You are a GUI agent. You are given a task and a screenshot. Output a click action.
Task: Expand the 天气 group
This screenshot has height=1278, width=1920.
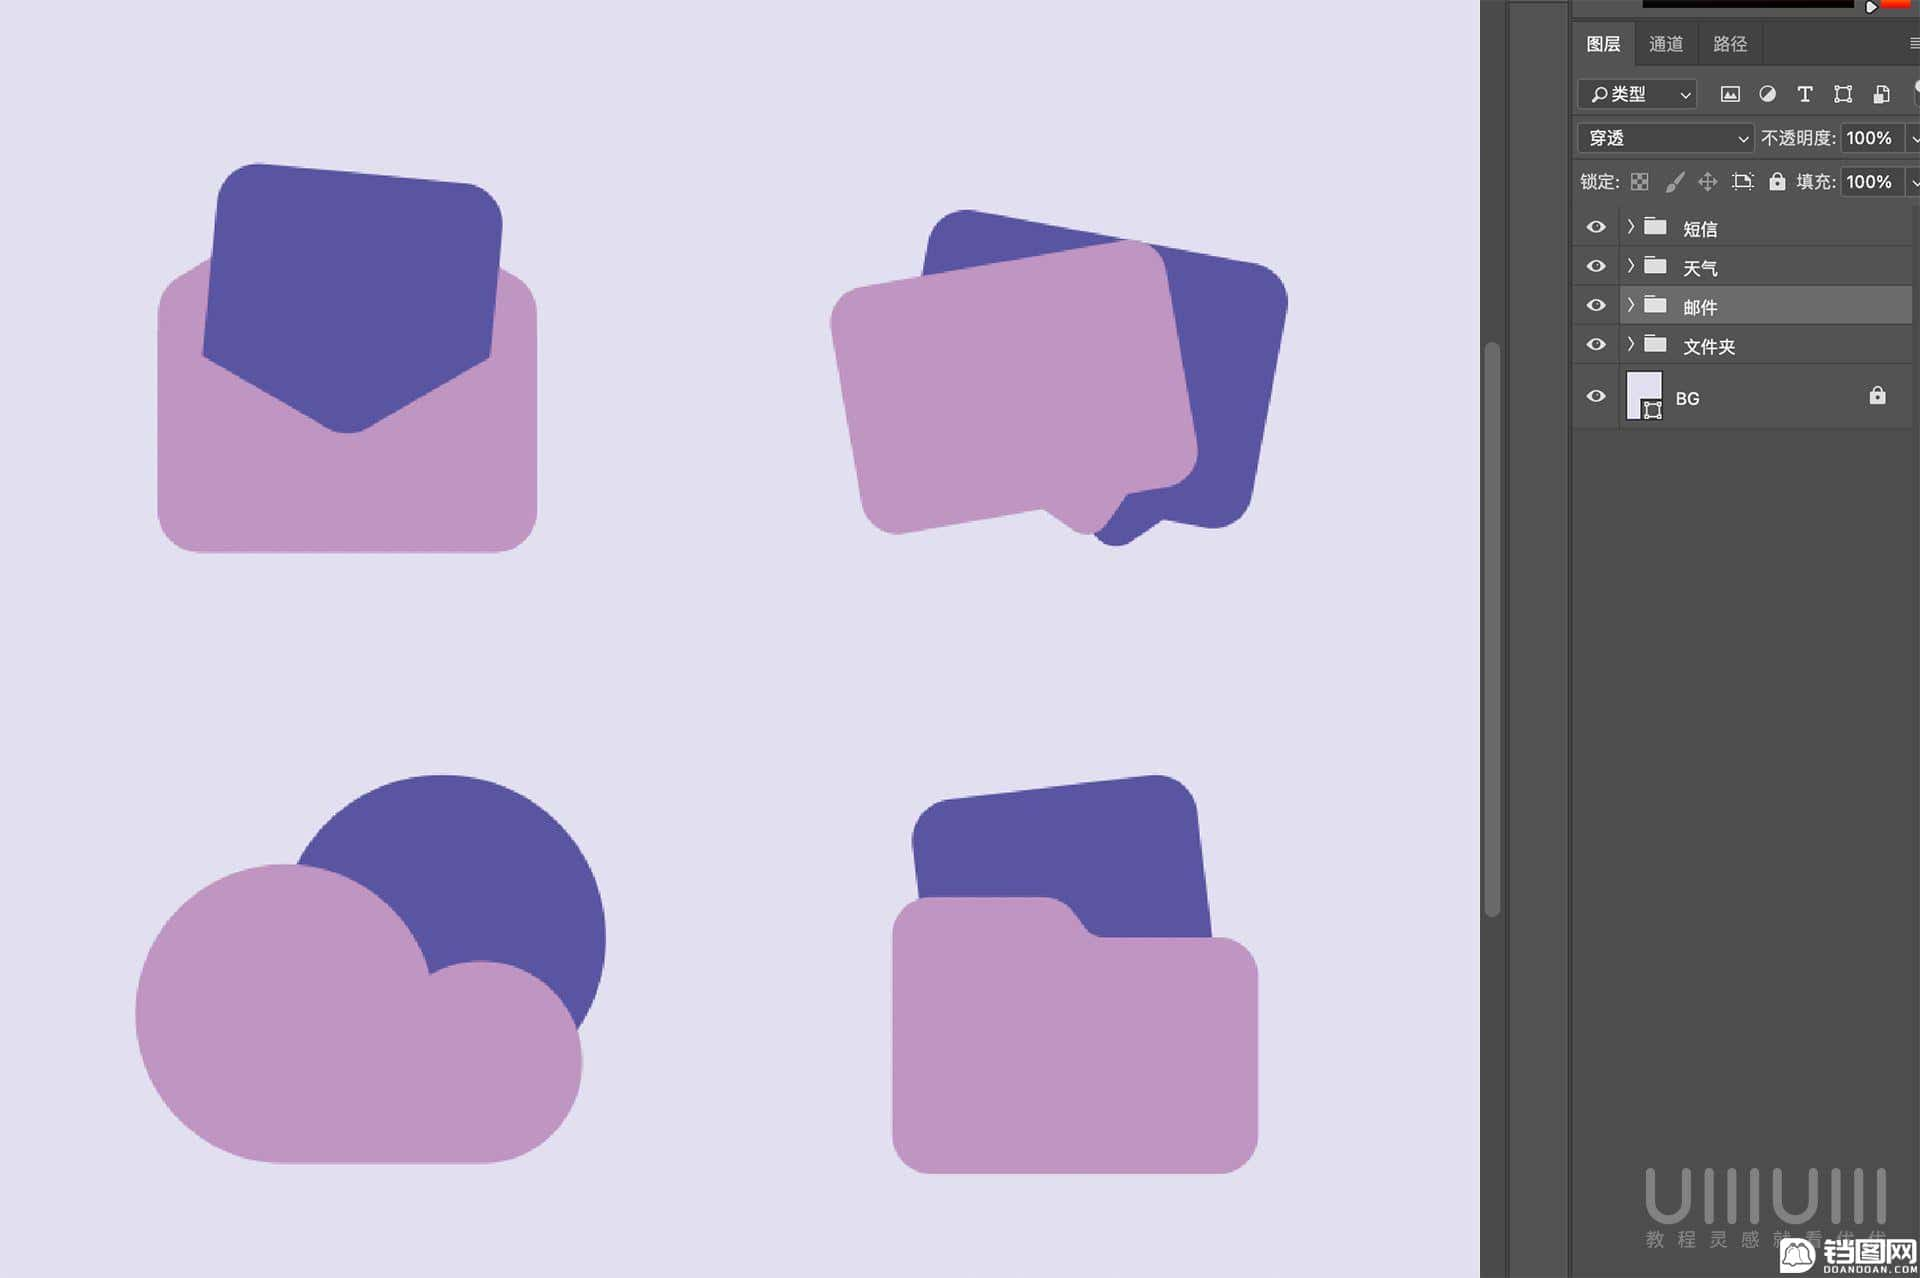point(1630,266)
